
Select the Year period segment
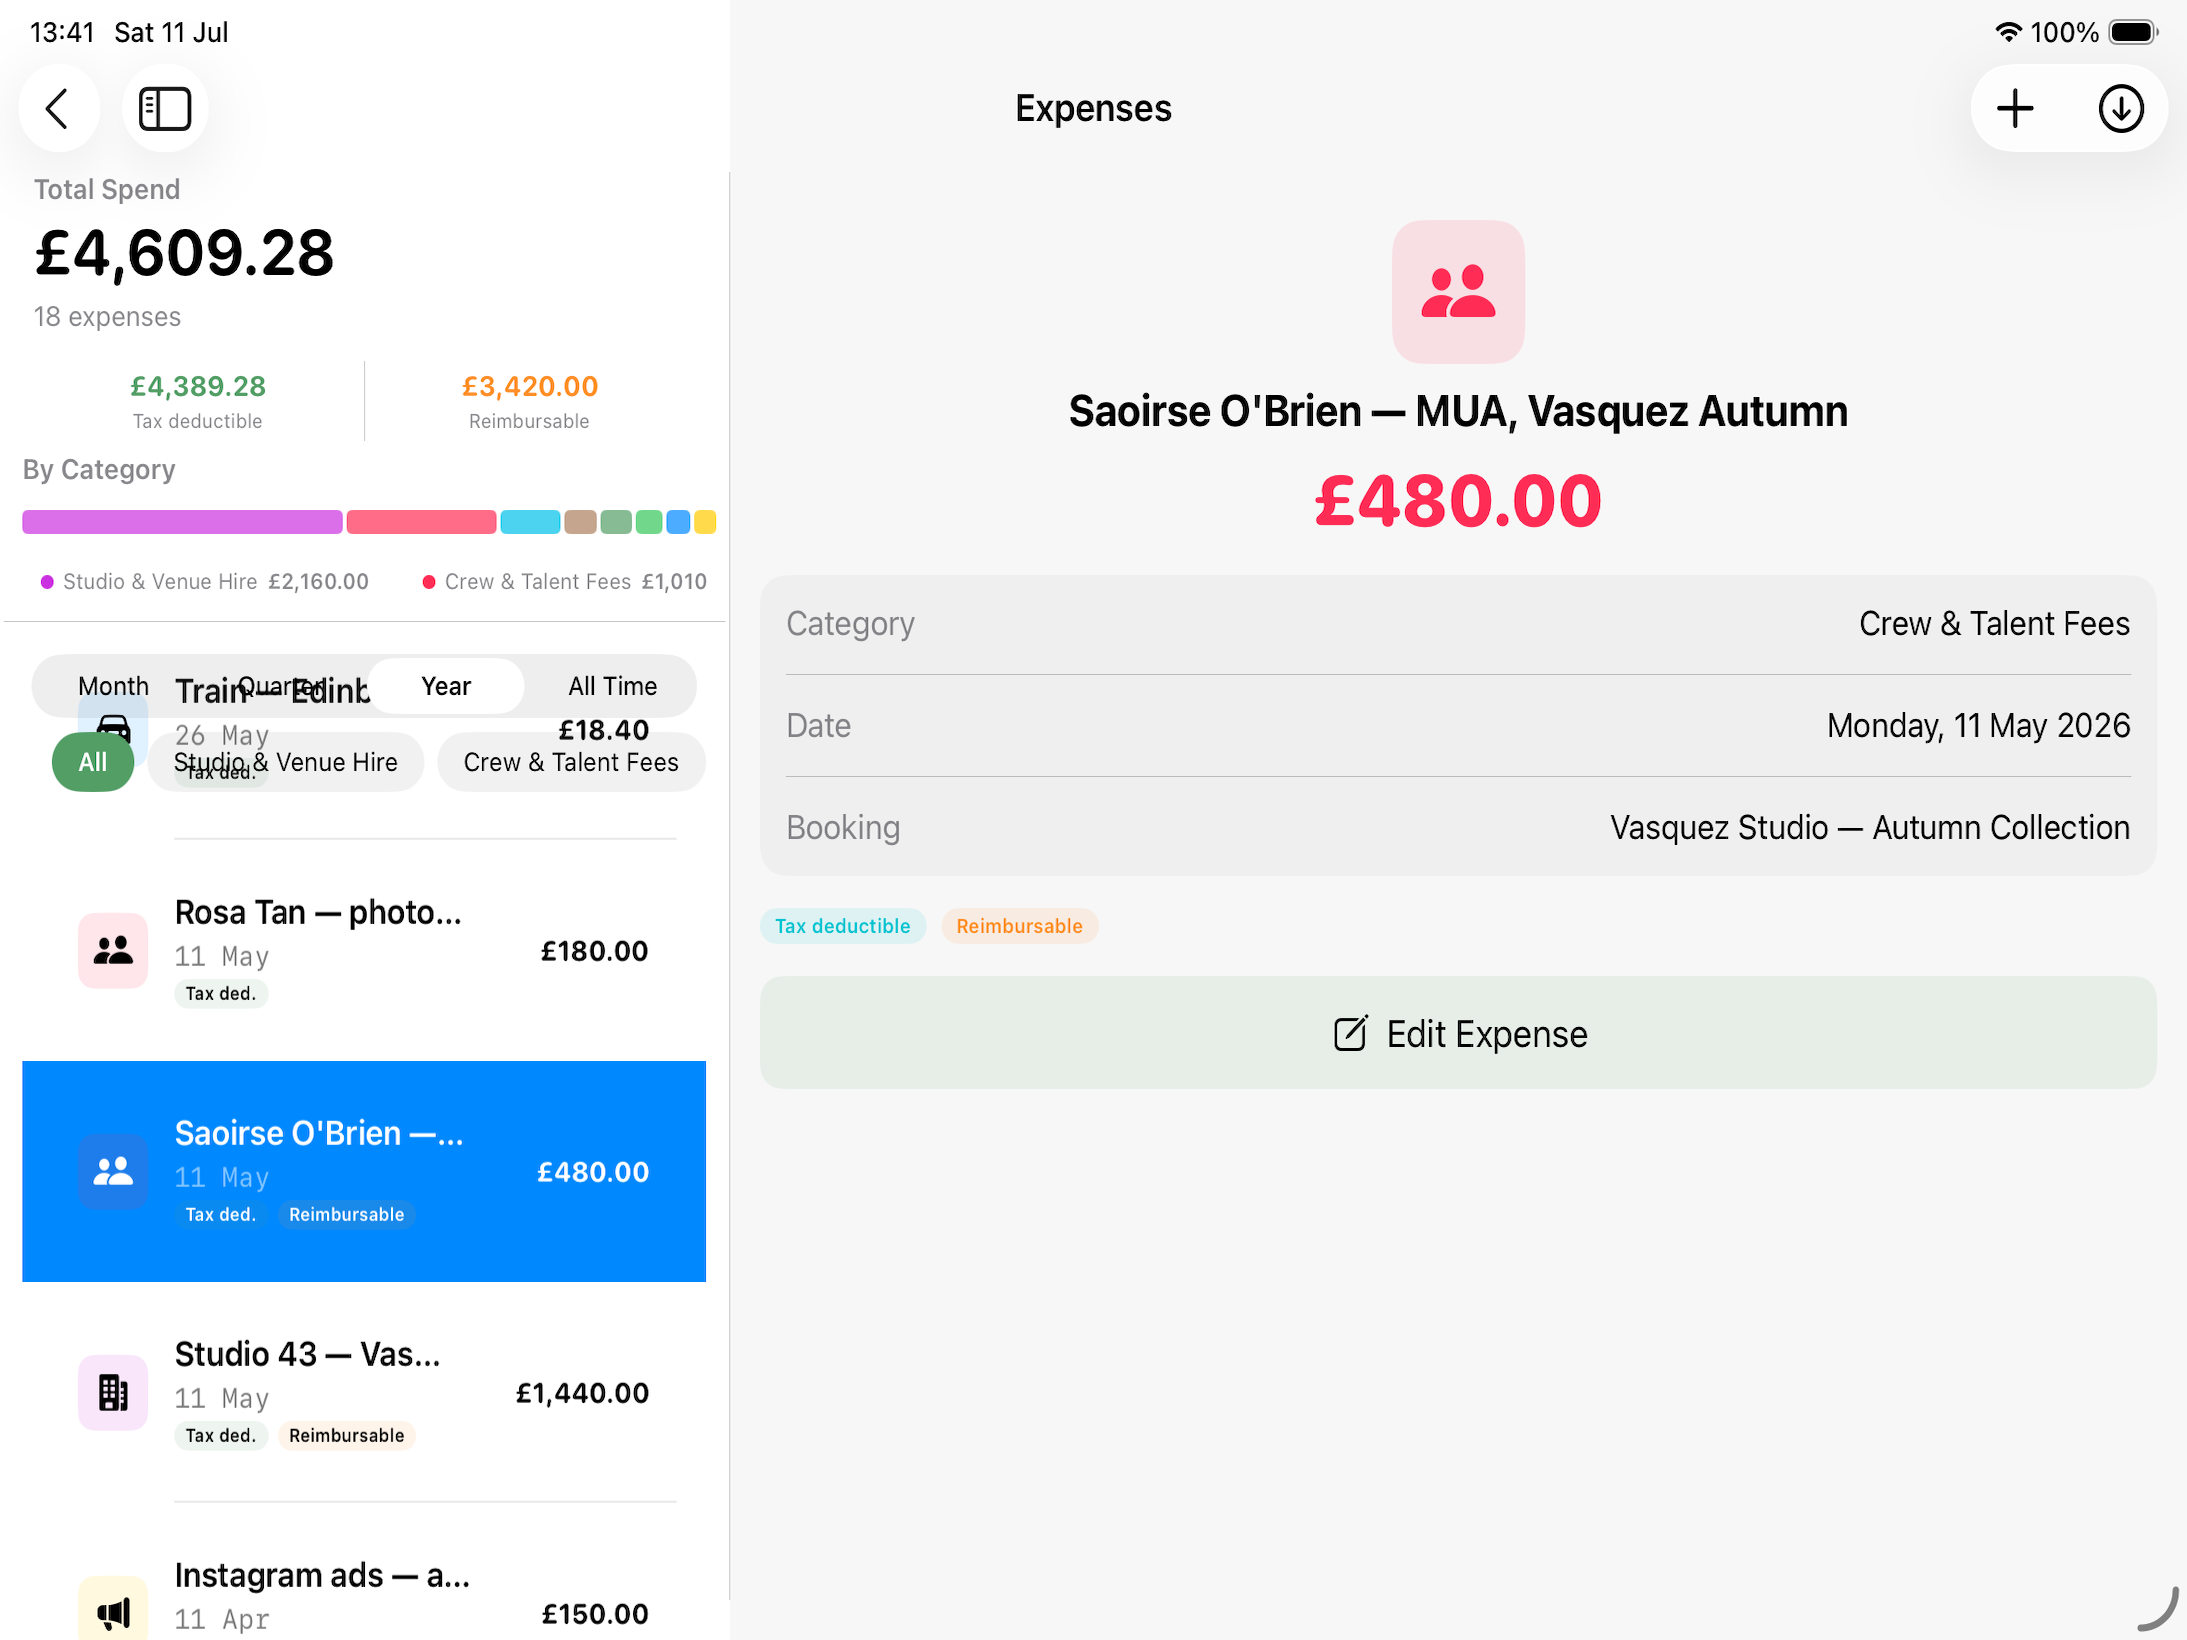[x=446, y=686]
